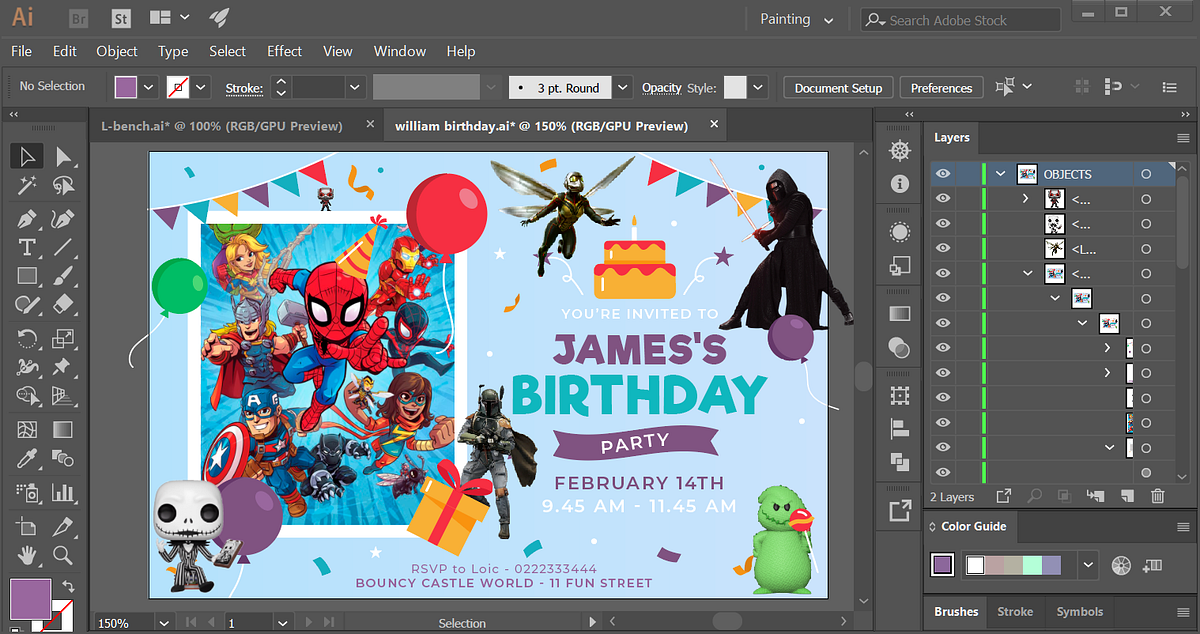1200x634 pixels.
Task: Select the Selection tool arrow
Action: [x=27, y=156]
